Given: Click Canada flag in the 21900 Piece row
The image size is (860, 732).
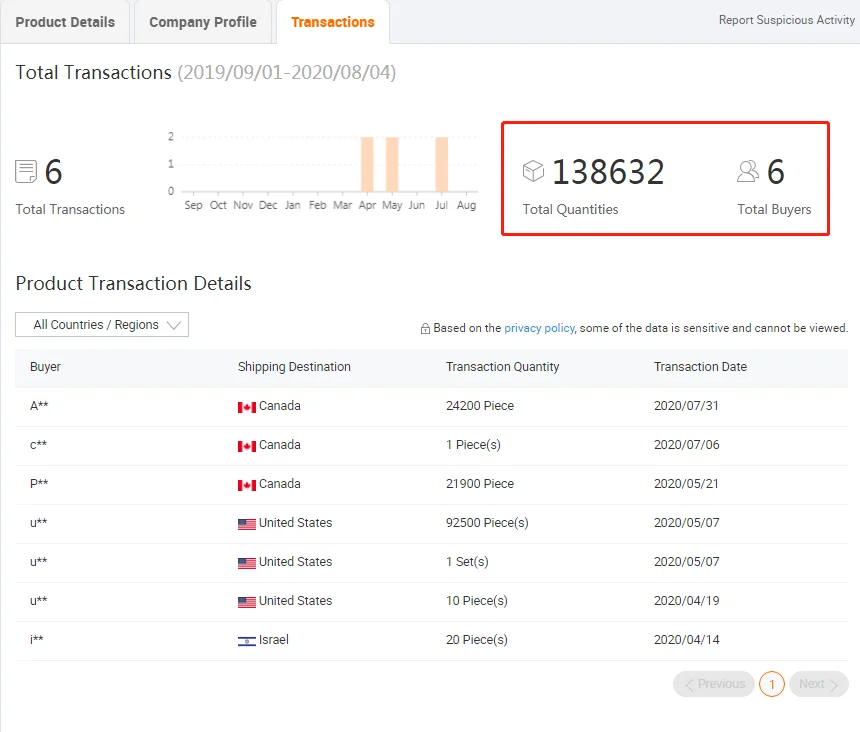Looking at the screenshot, I should click(247, 485).
